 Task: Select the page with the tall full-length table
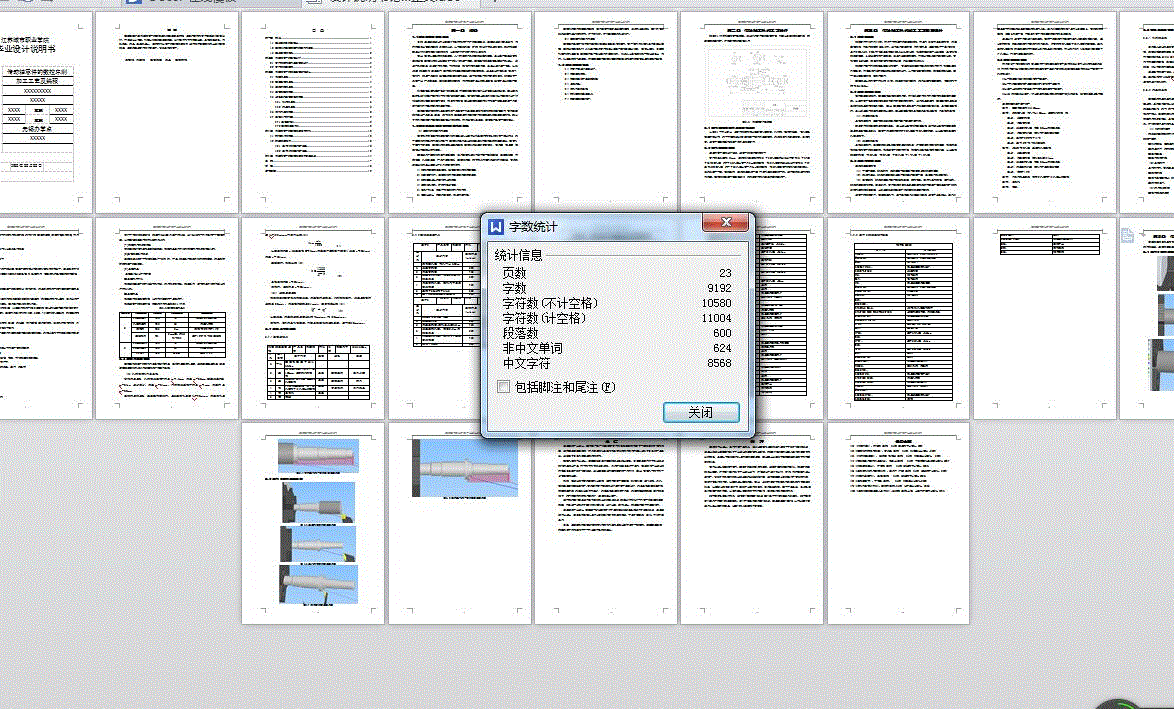pyautogui.click(x=898, y=318)
